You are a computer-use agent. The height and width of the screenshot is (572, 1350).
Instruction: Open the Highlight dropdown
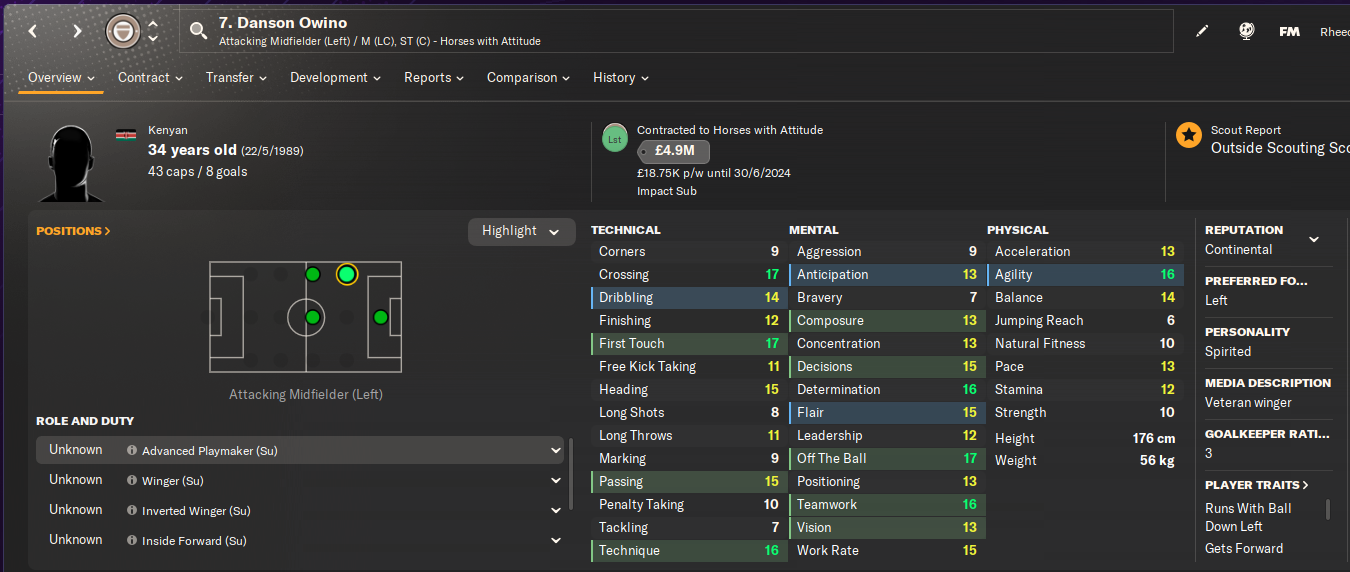point(521,231)
